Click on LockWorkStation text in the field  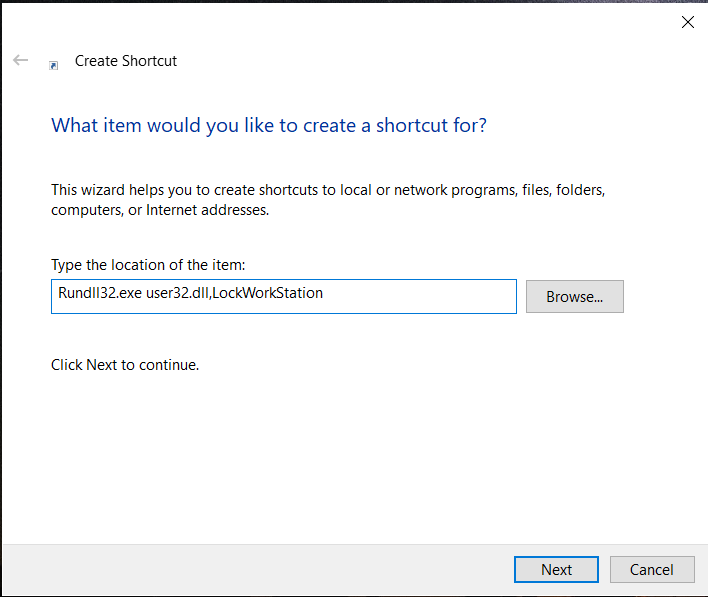(x=268, y=294)
